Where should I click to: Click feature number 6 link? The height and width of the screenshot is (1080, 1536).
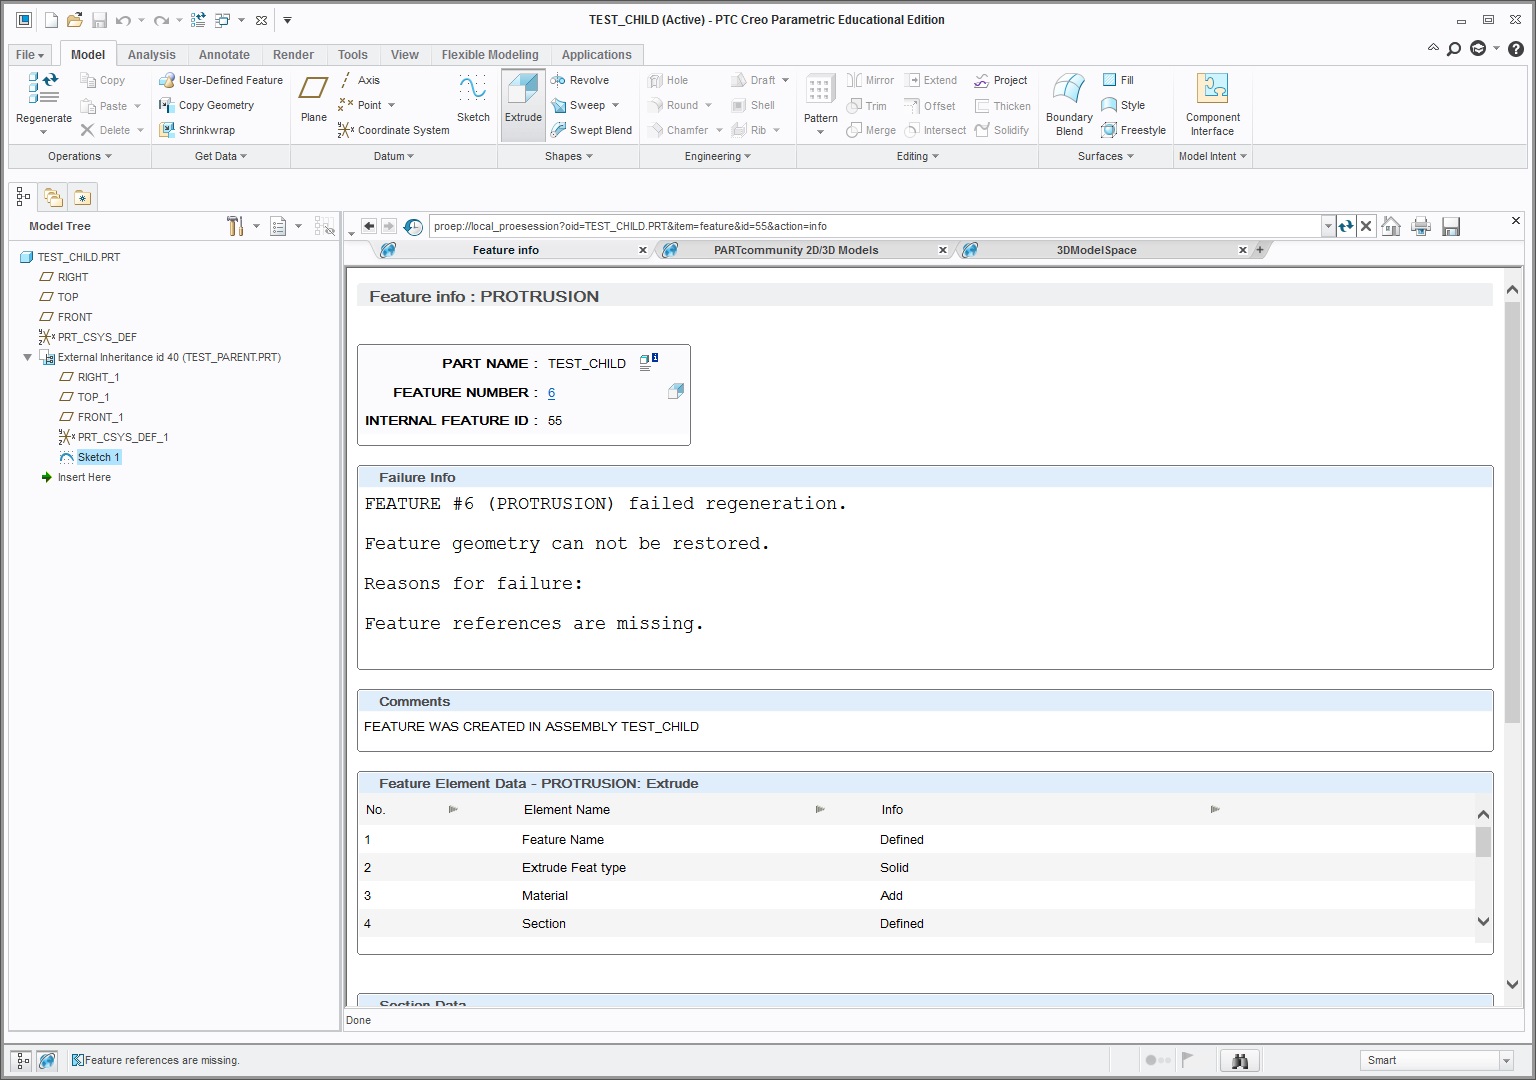pos(551,393)
